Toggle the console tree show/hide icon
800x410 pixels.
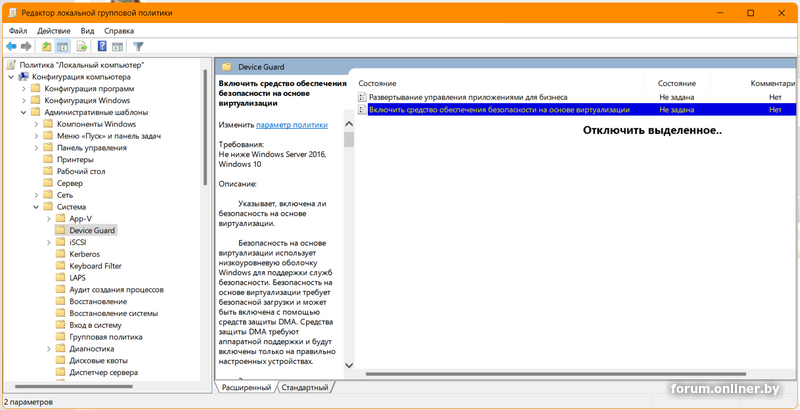click(63, 46)
